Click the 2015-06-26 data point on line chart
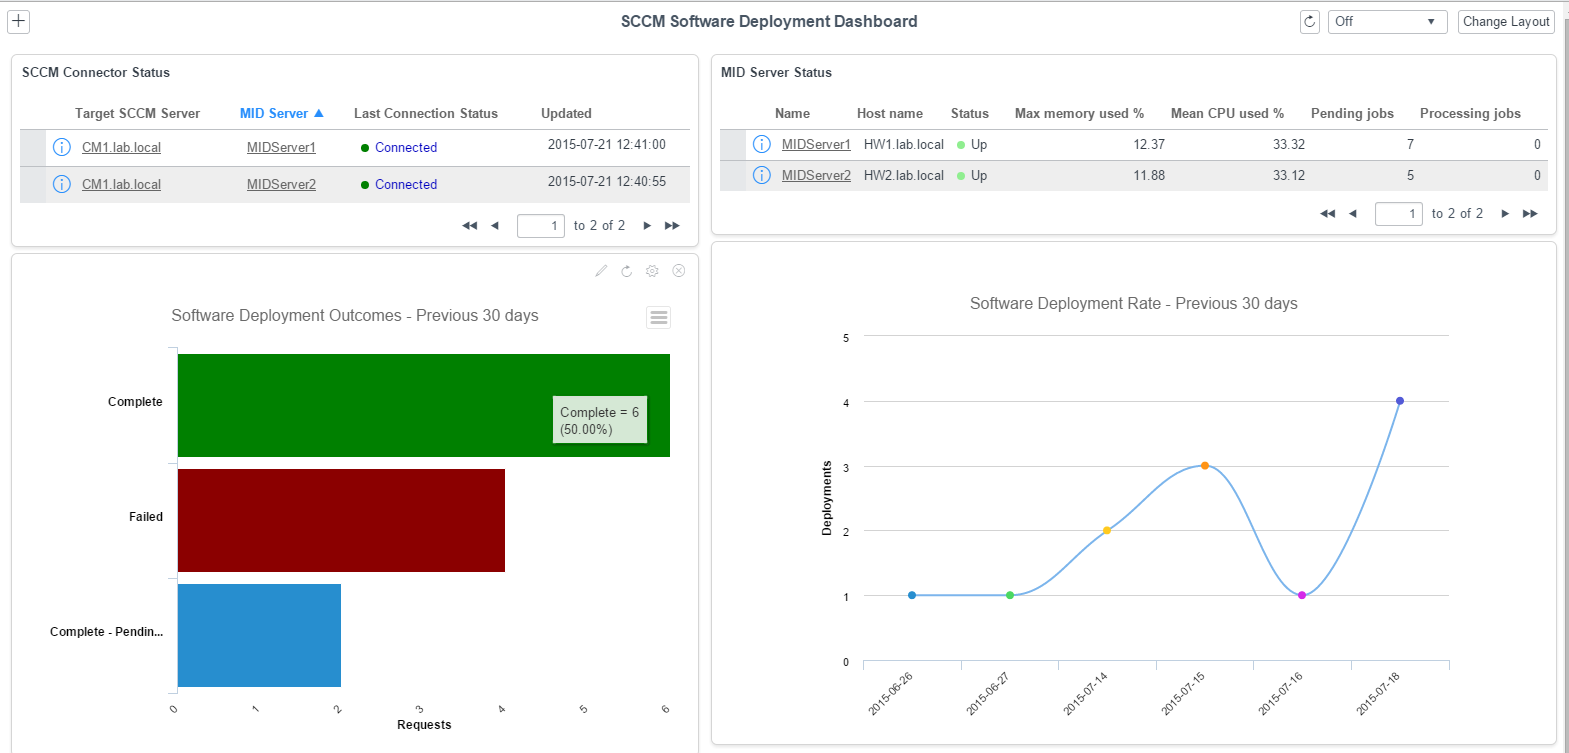Viewport: 1569px width, 753px height. (912, 595)
